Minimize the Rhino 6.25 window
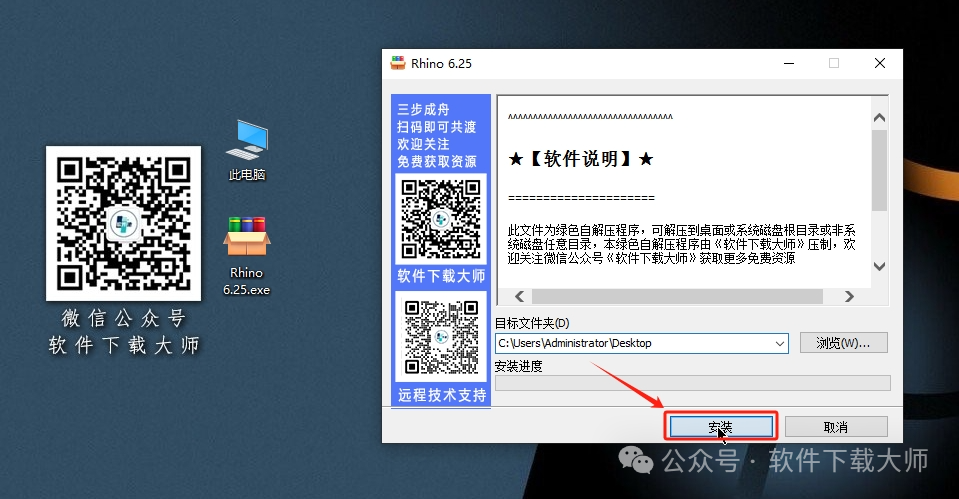This screenshot has width=959, height=499. click(789, 63)
